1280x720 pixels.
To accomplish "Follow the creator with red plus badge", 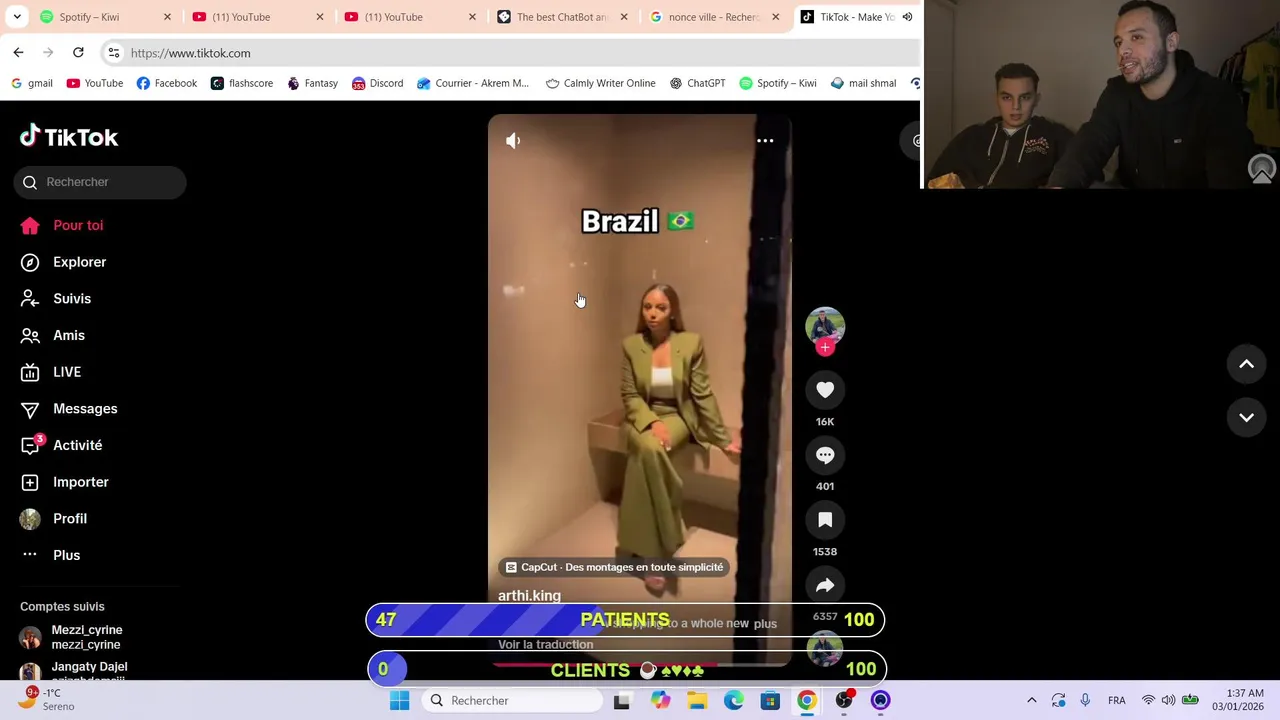I will [825, 347].
